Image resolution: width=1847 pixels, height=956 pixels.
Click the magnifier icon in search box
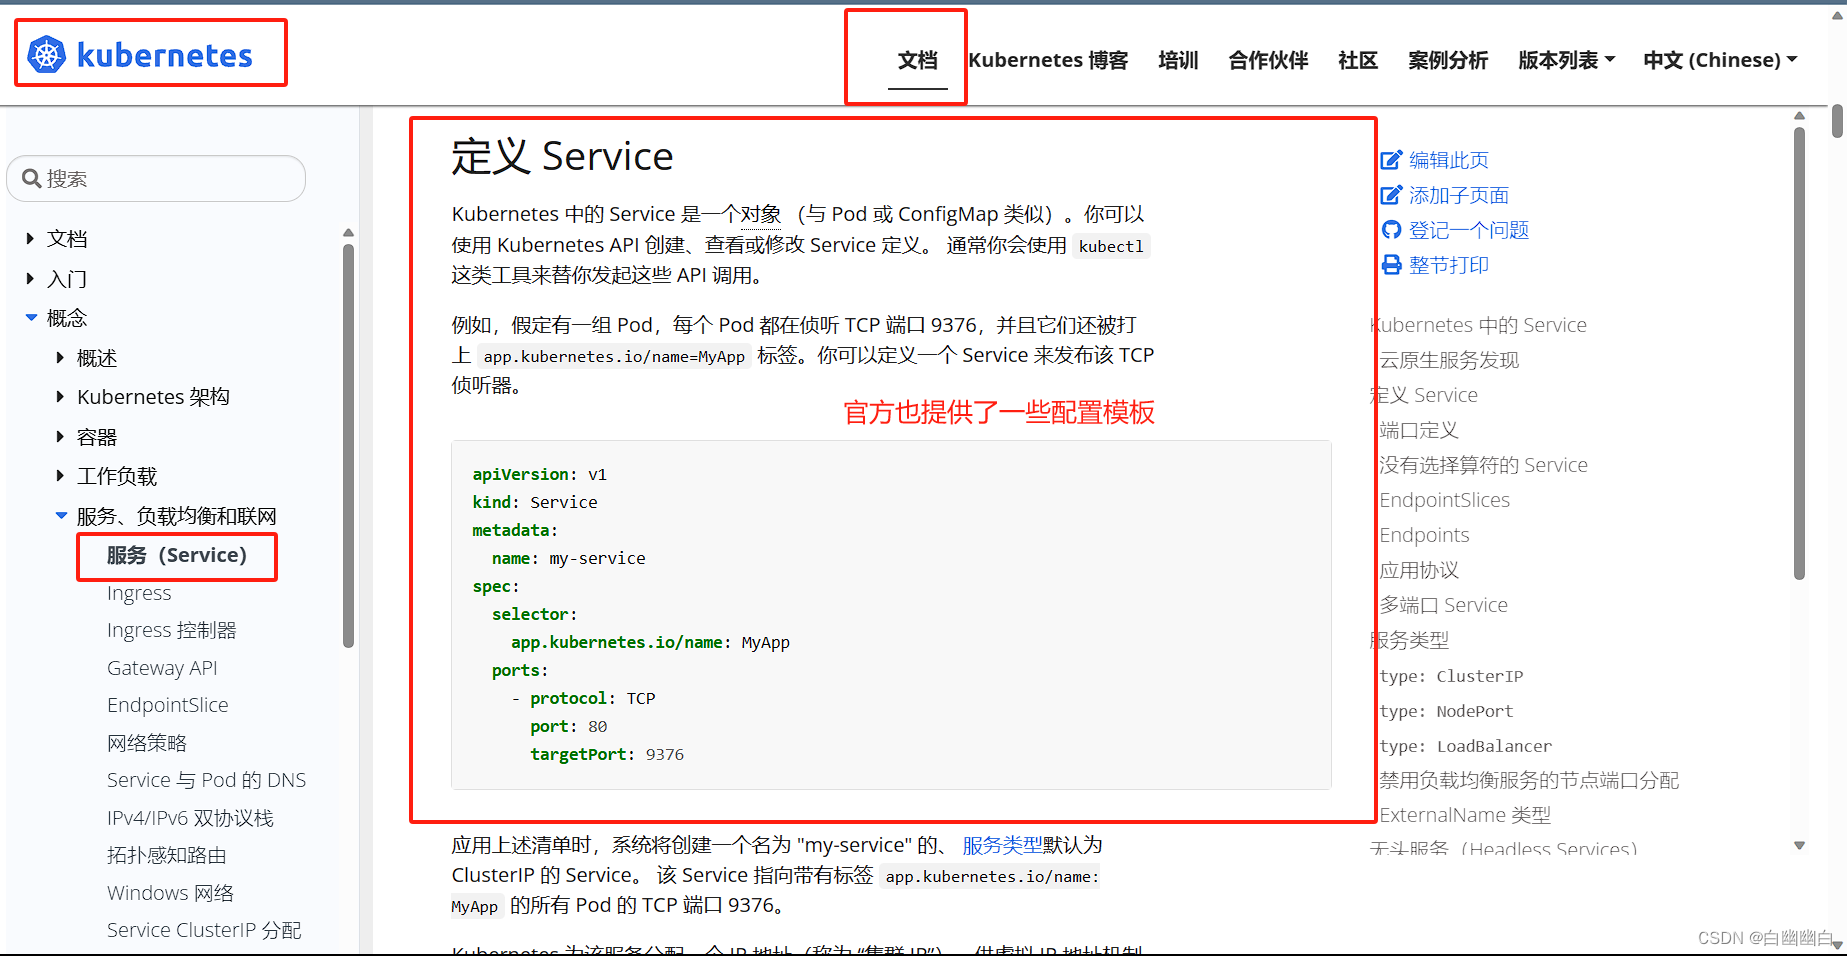[32, 179]
